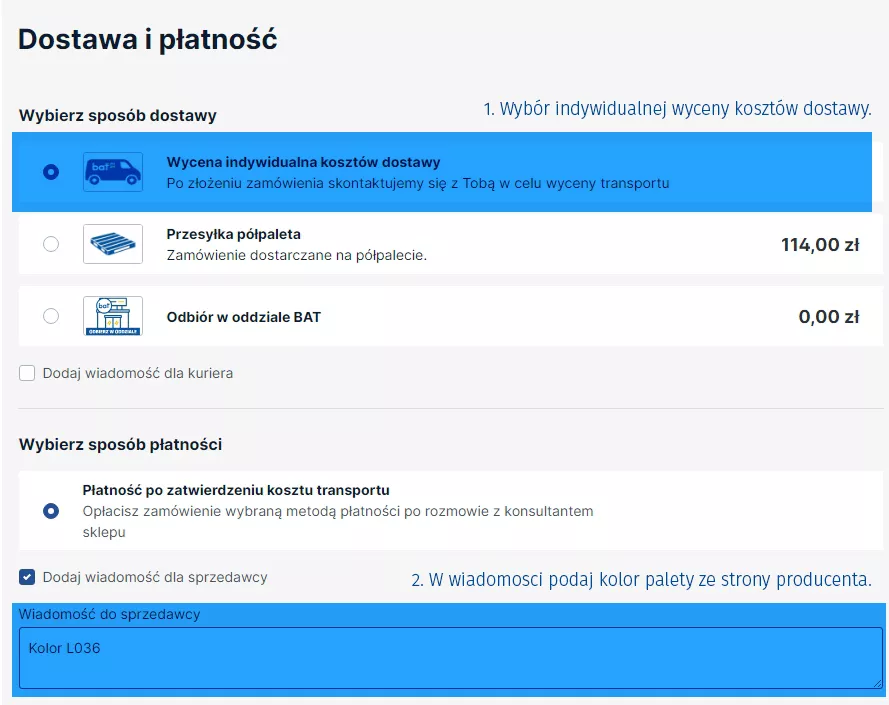The image size is (889, 705).
Task: Choose the Odbiór w oddziale BAT radio button
Action: (x=51, y=316)
